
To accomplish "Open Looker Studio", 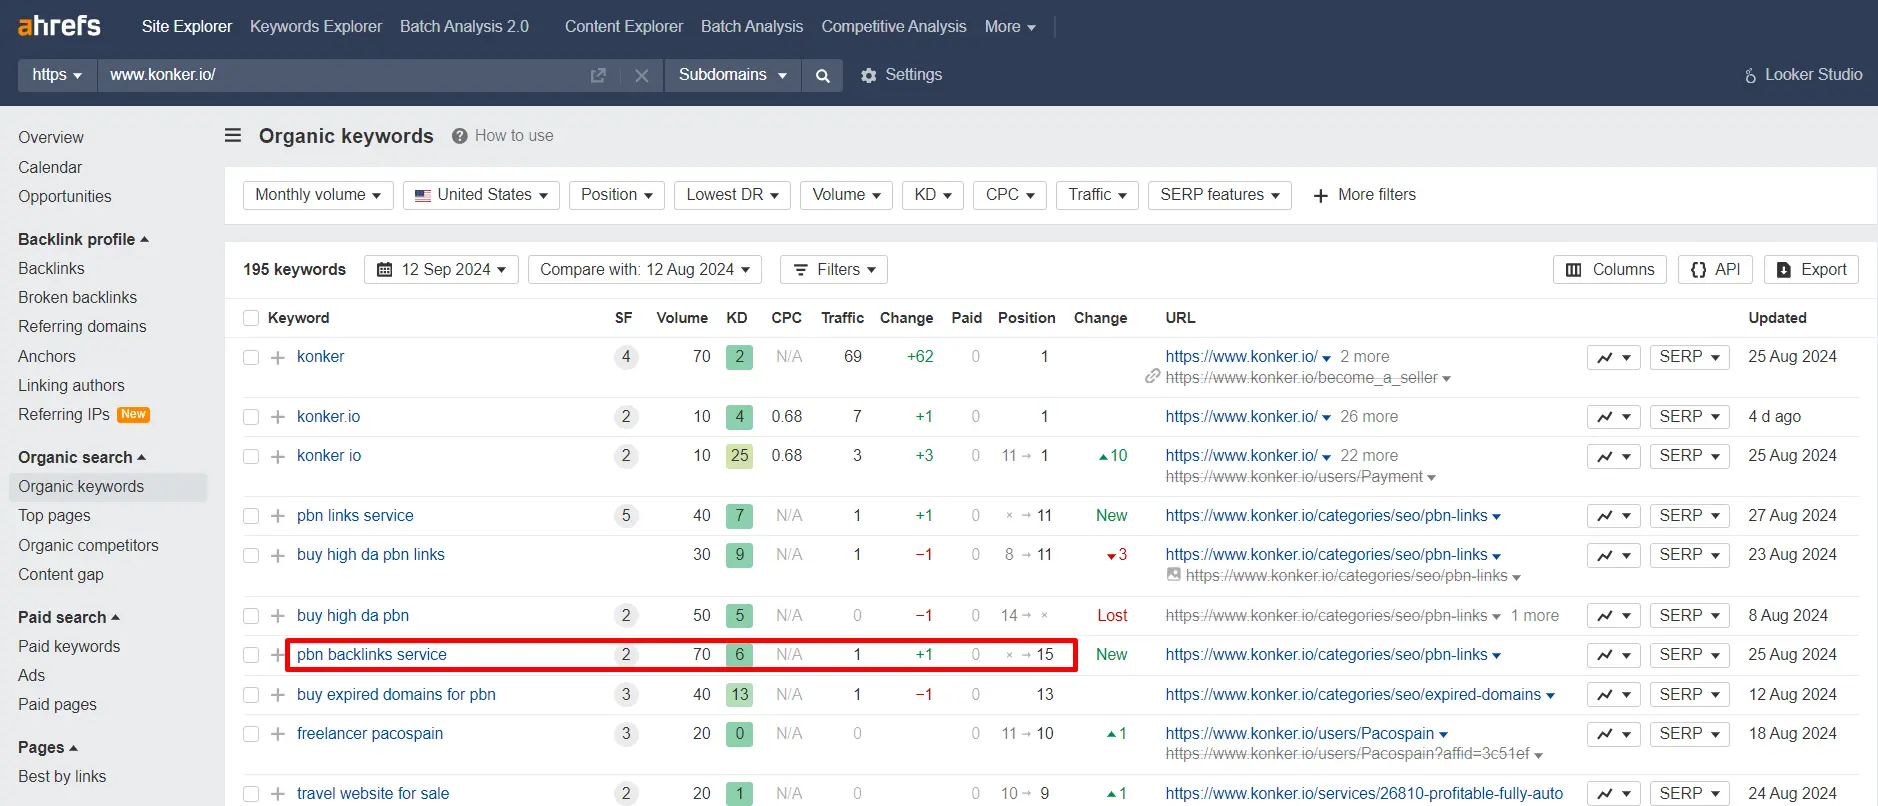I will click(1803, 75).
